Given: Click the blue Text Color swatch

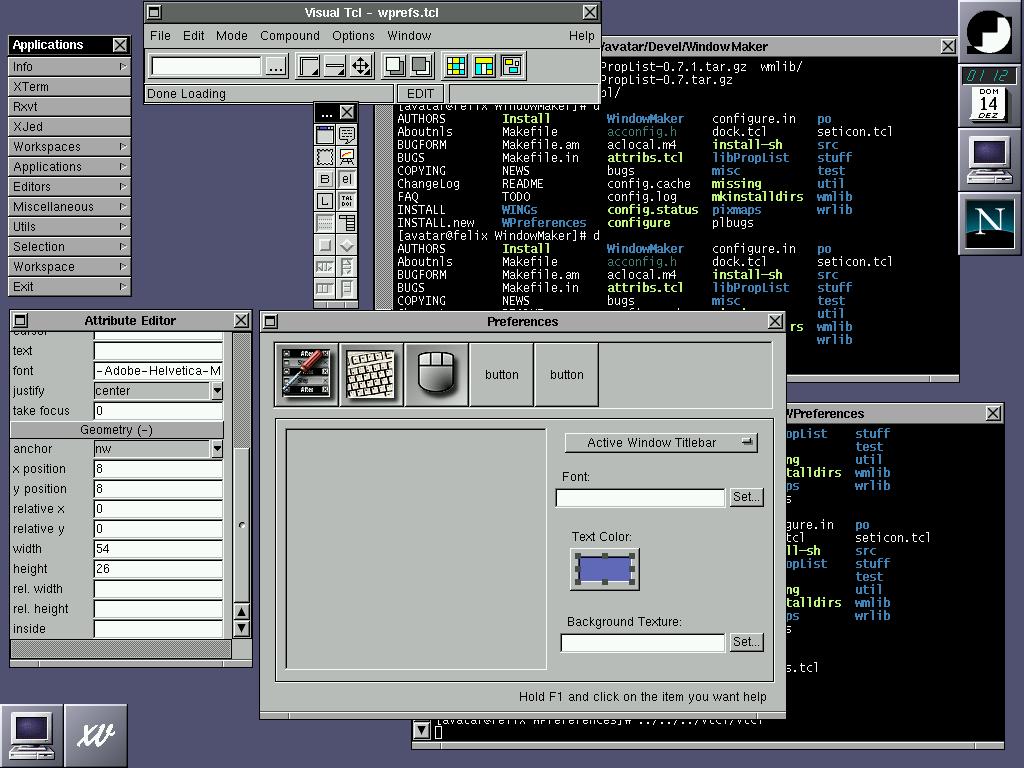Looking at the screenshot, I should click(x=605, y=569).
